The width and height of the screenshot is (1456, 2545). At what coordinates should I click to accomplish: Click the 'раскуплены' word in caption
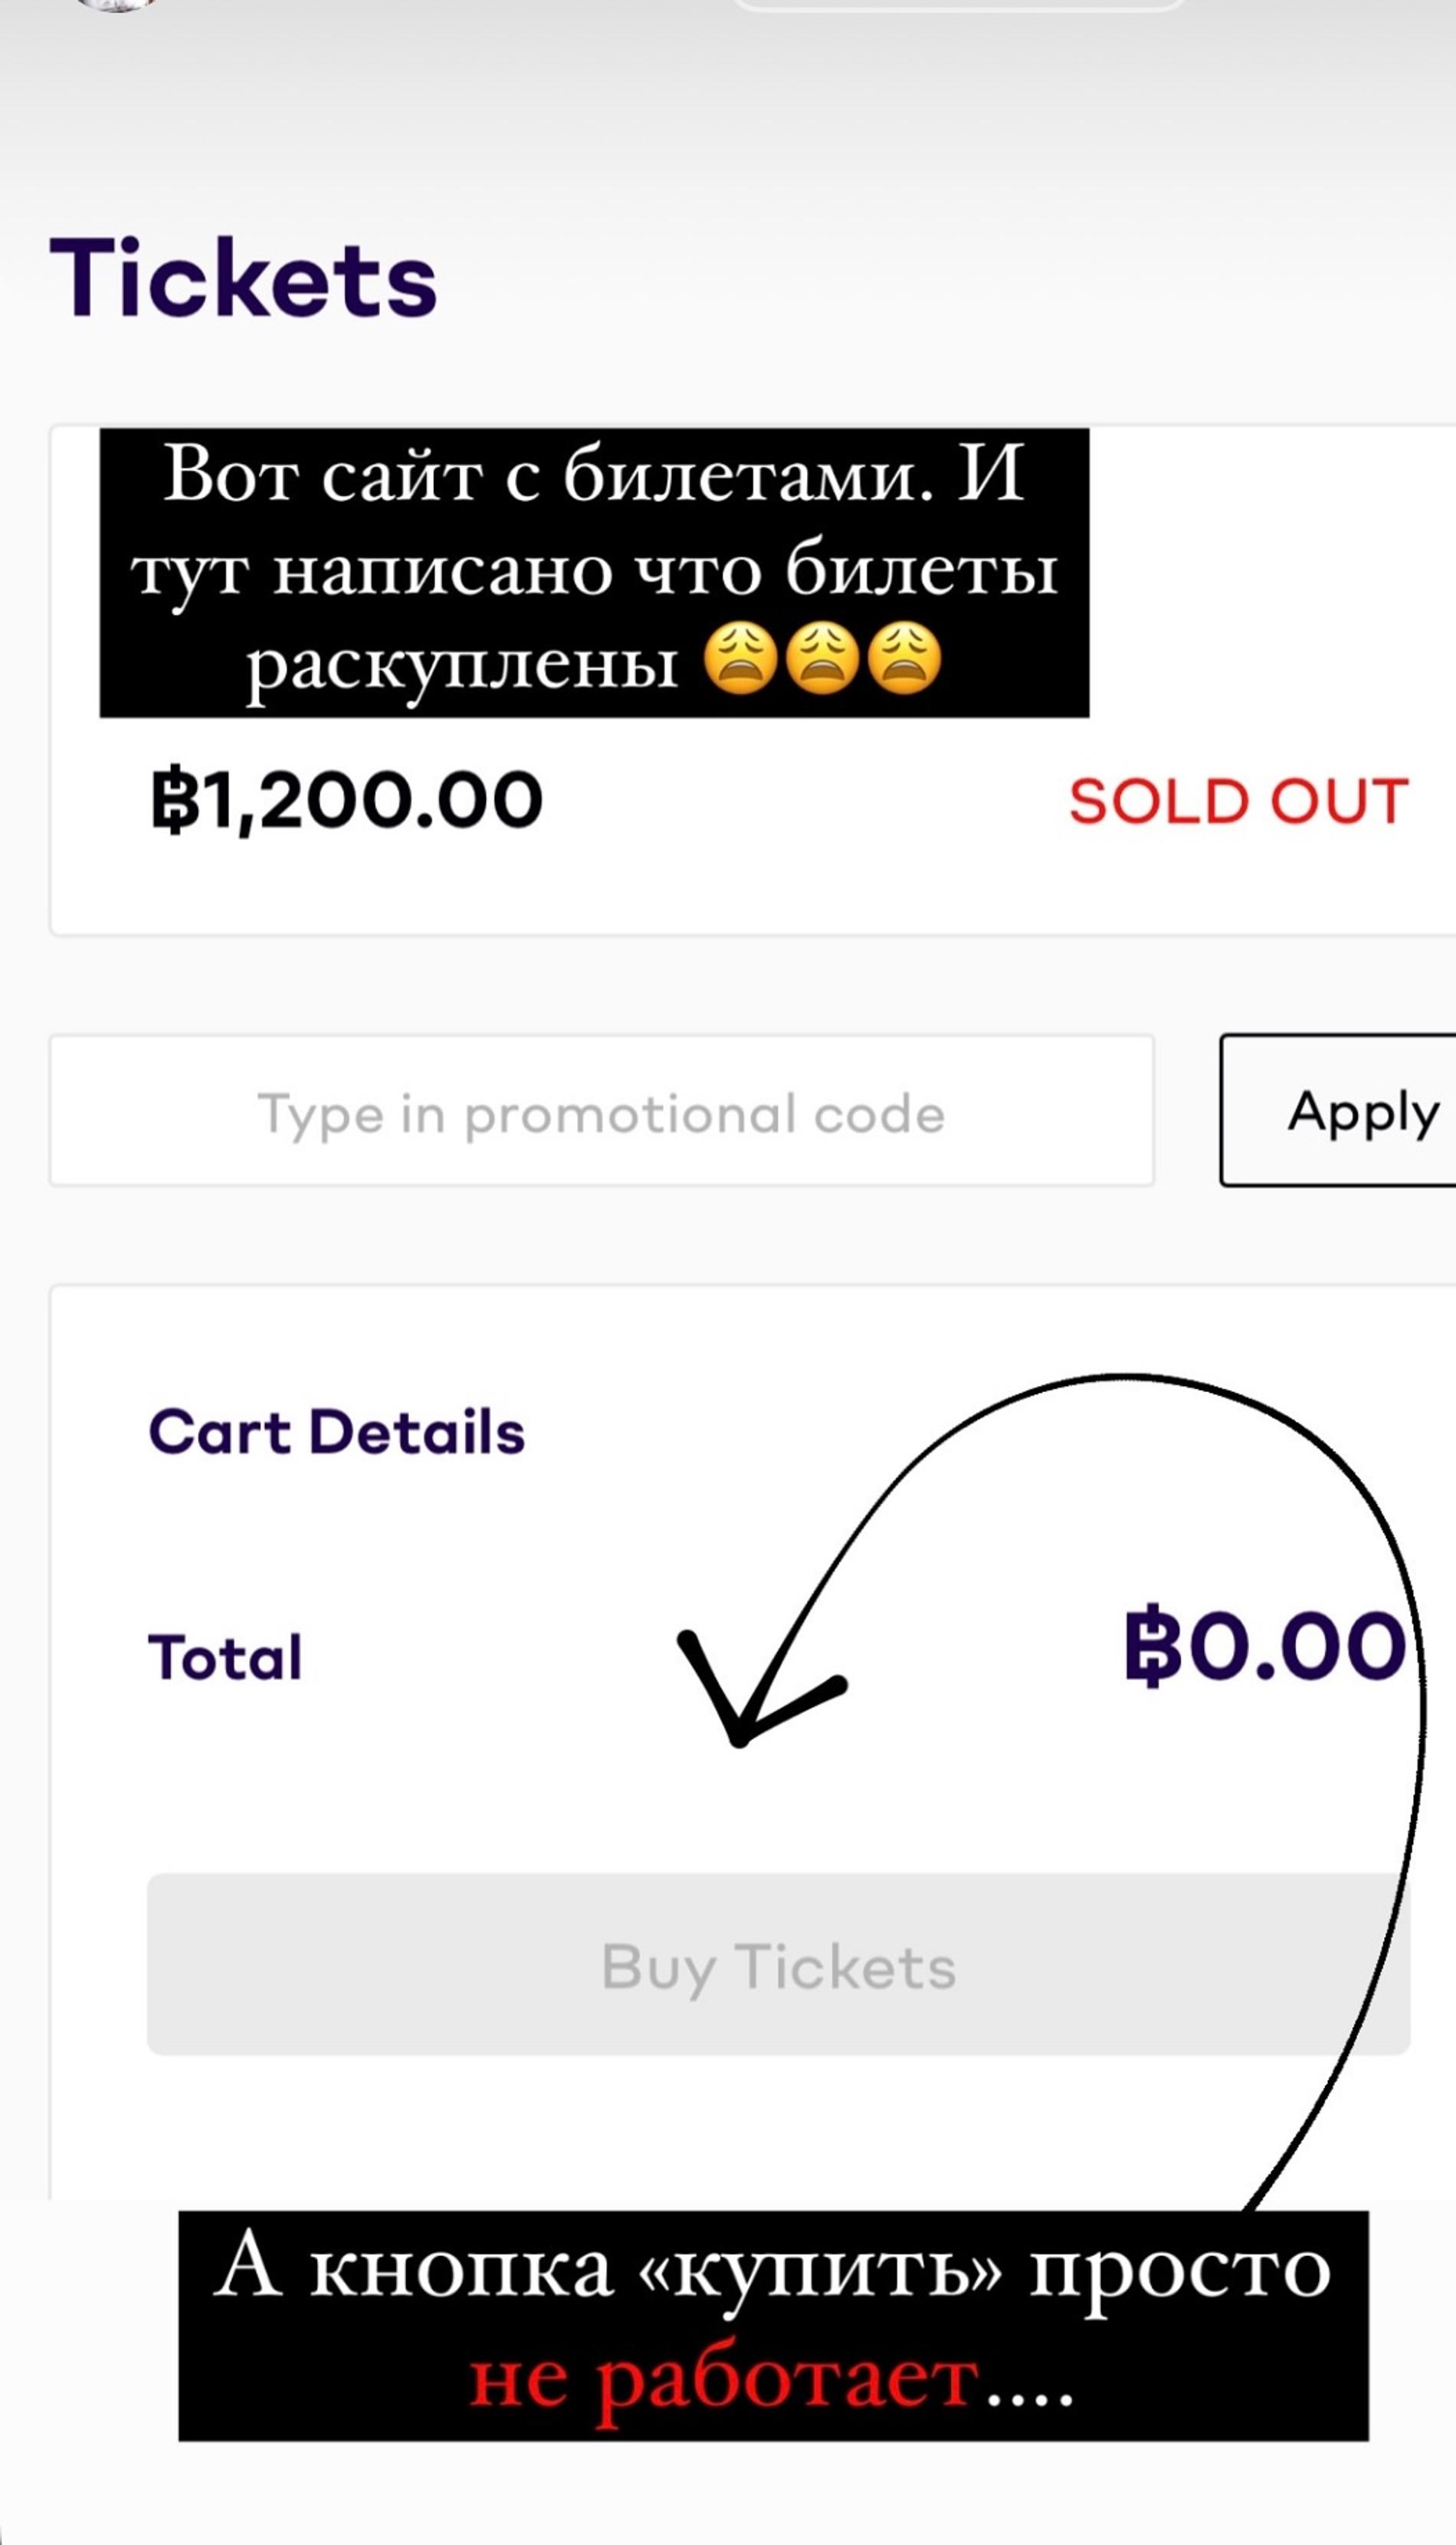463,664
